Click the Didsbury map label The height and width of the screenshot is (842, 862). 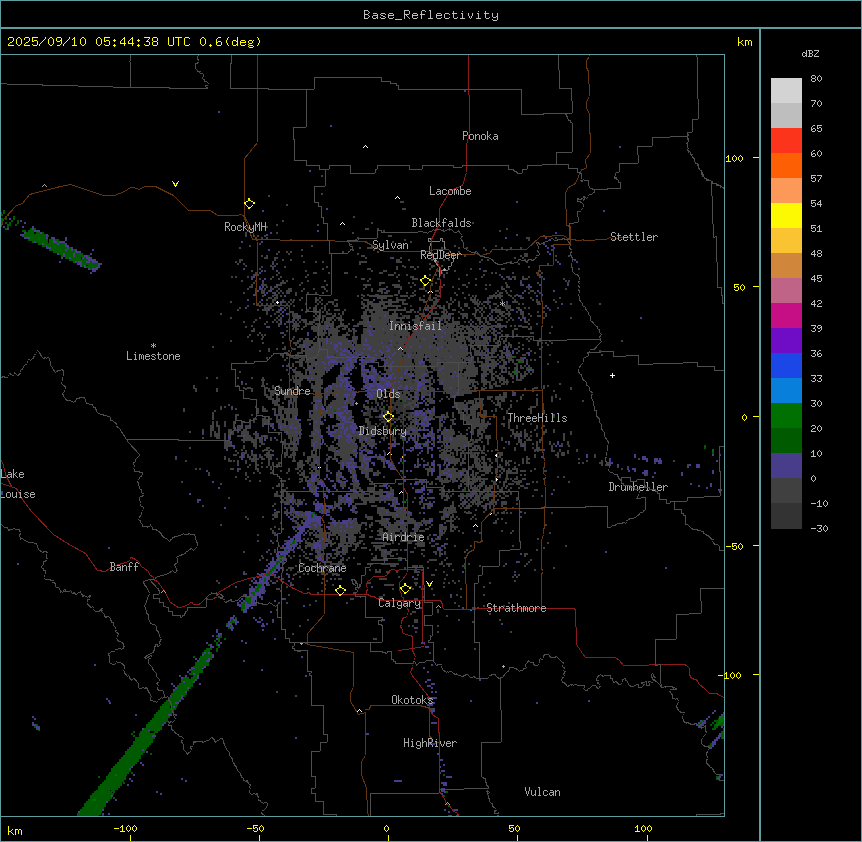coord(383,431)
